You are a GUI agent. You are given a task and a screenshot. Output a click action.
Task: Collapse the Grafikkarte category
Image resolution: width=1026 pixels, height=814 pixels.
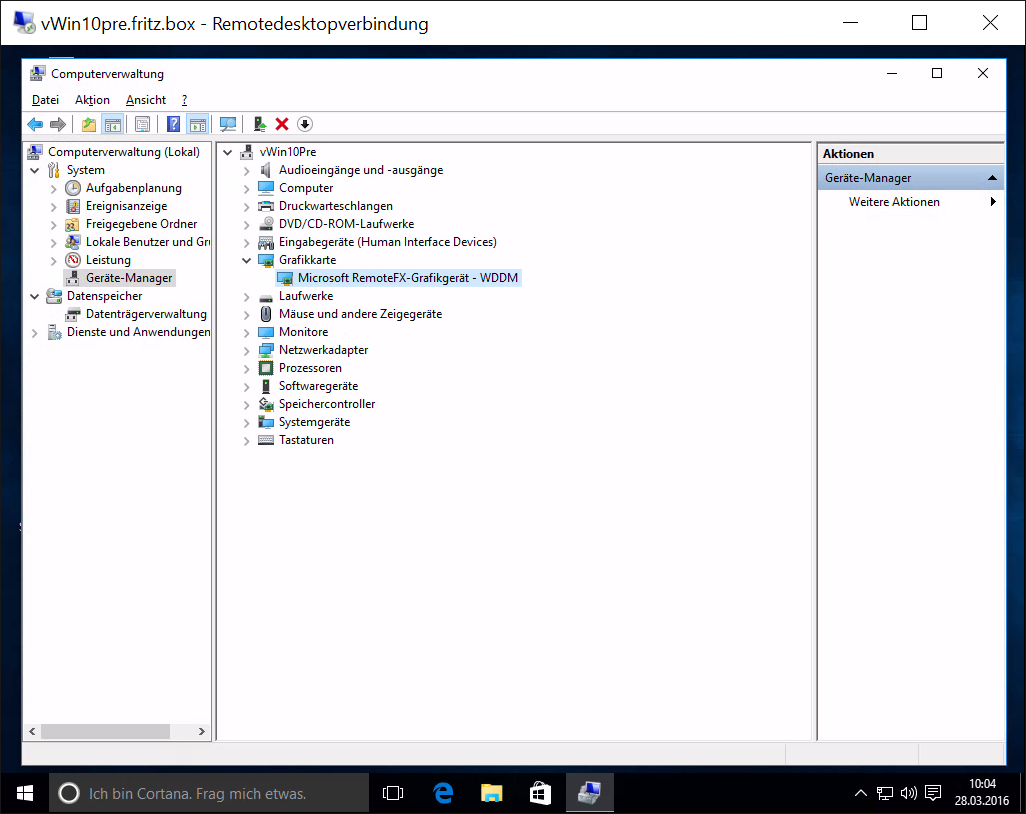[x=247, y=260]
